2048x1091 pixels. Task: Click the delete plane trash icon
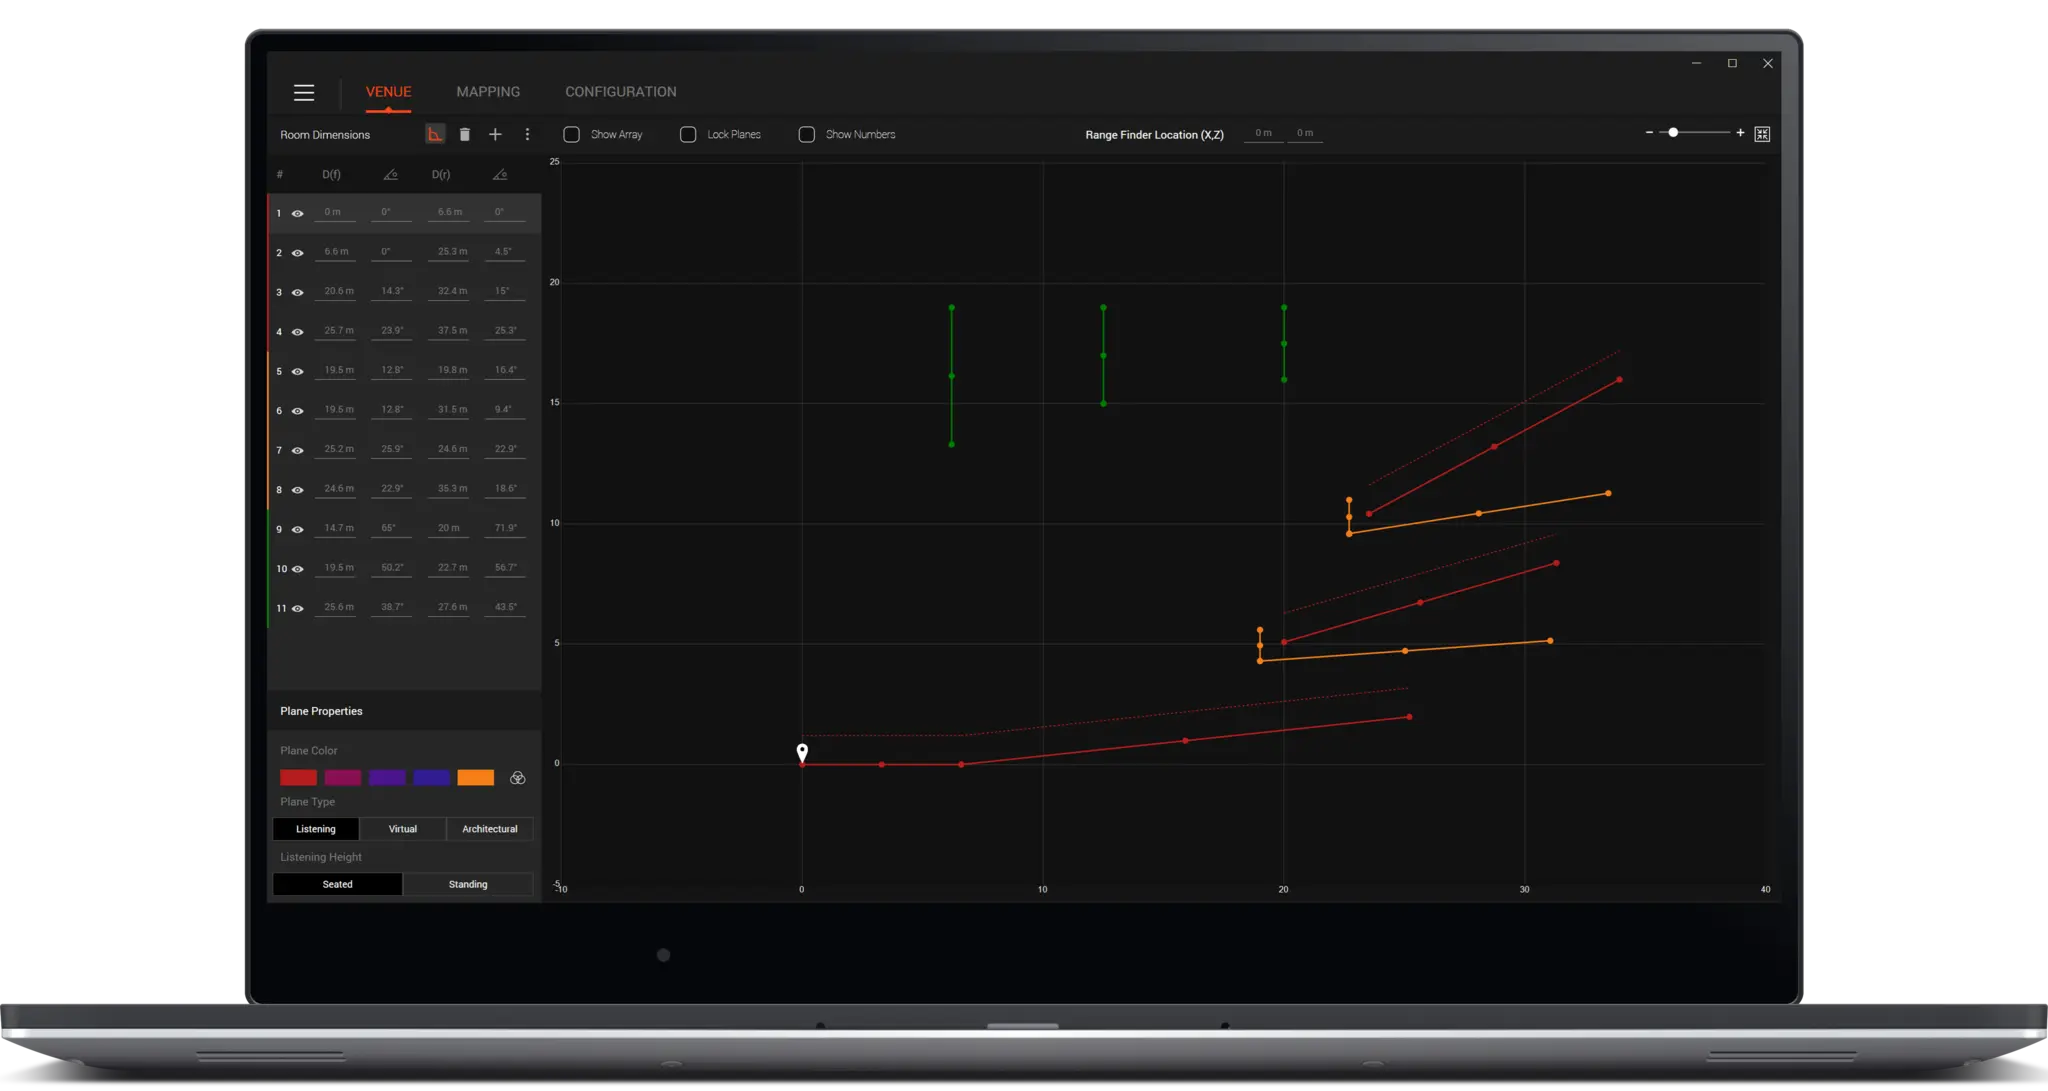click(464, 133)
